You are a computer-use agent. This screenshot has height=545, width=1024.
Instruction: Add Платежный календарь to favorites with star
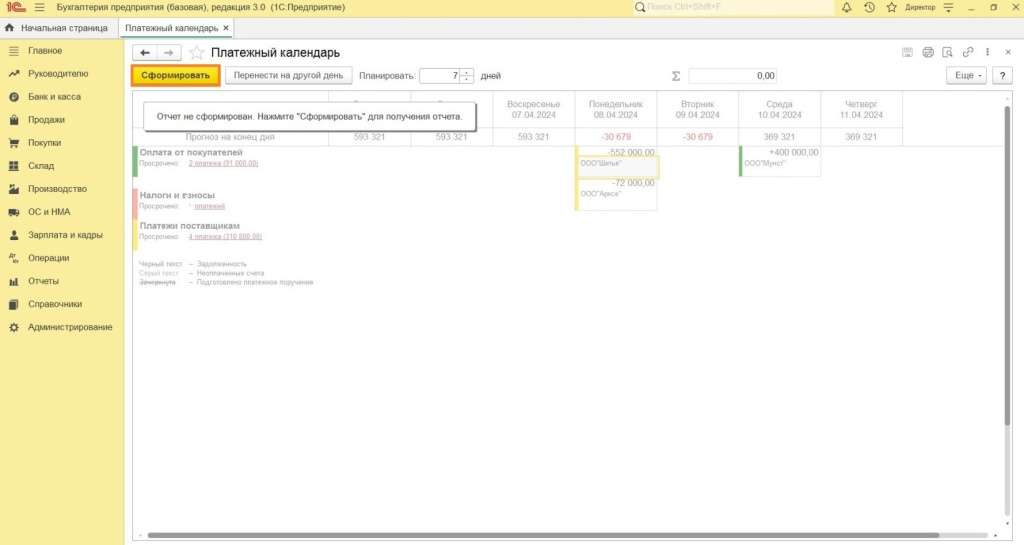click(x=197, y=52)
